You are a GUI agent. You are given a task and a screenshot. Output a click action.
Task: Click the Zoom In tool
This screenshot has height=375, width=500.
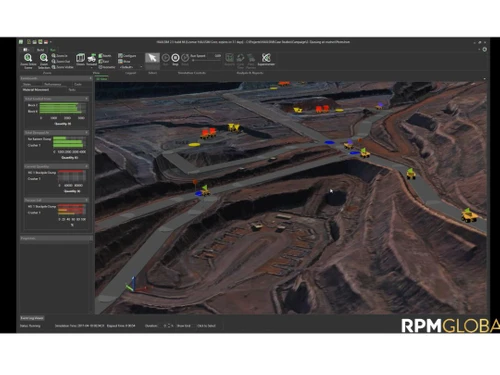click(60, 56)
